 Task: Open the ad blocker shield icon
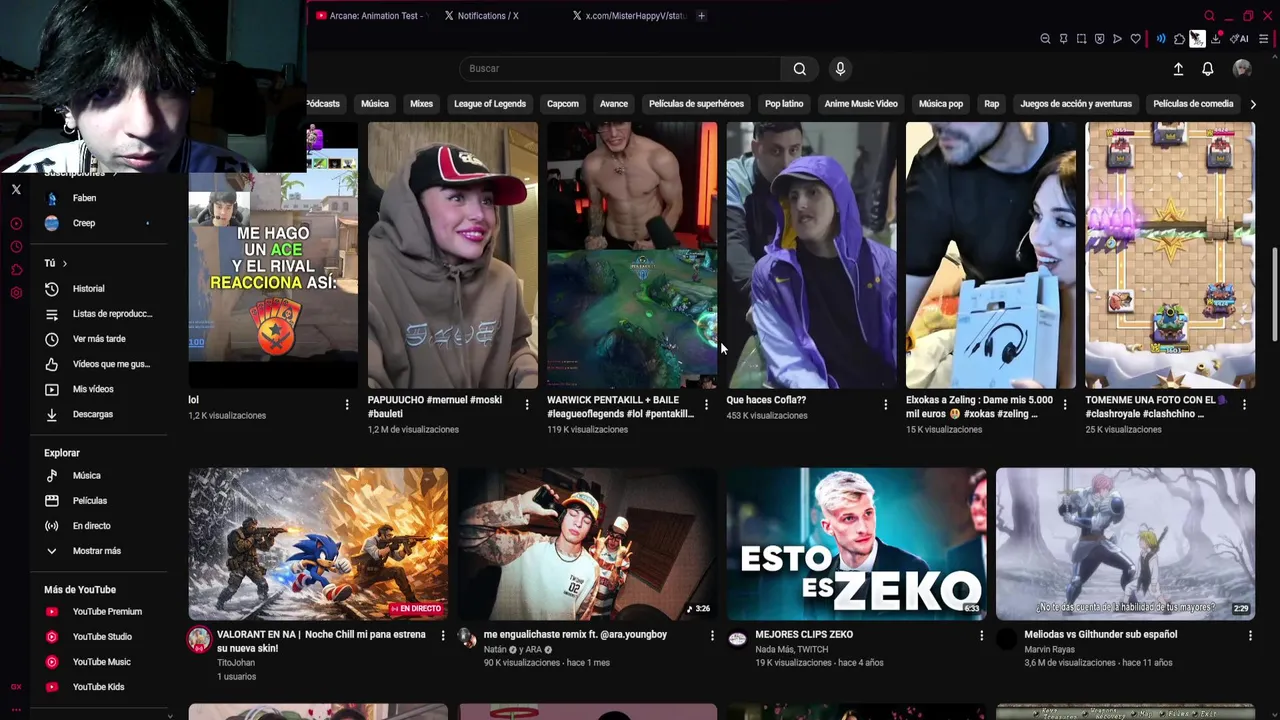(x=1099, y=39)
